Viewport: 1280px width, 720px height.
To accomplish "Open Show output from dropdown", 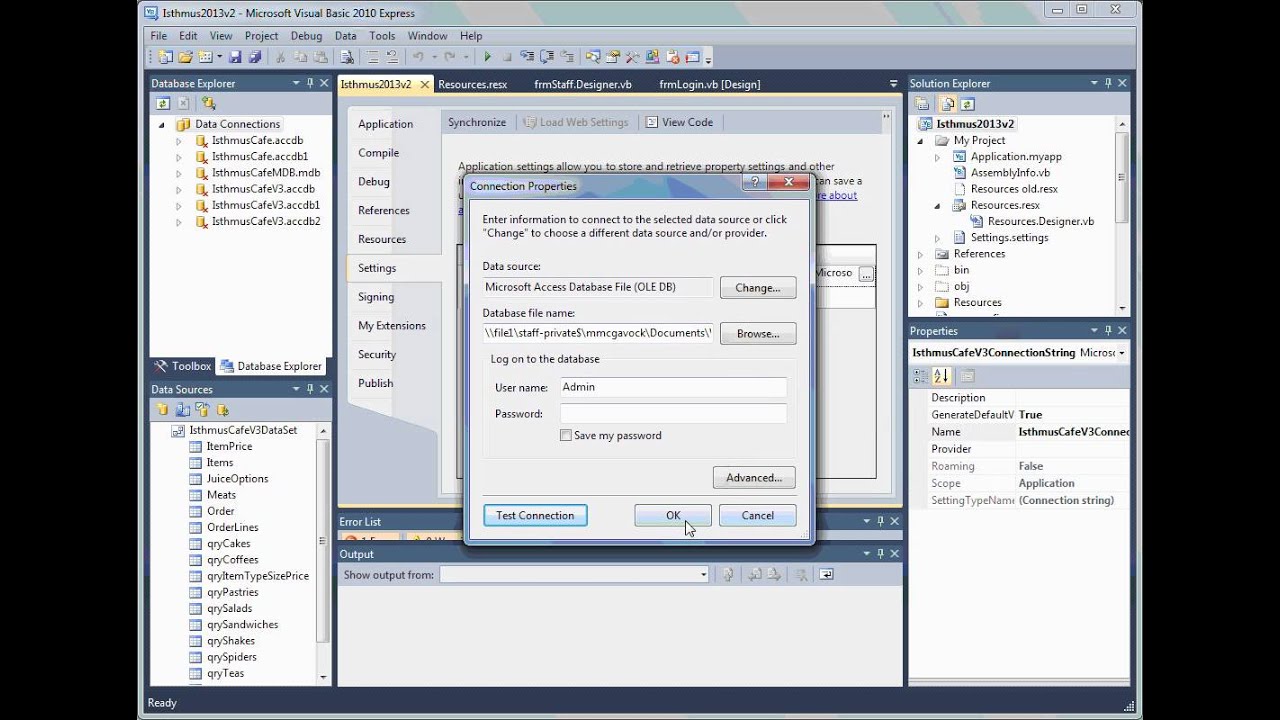I will 703,574.
